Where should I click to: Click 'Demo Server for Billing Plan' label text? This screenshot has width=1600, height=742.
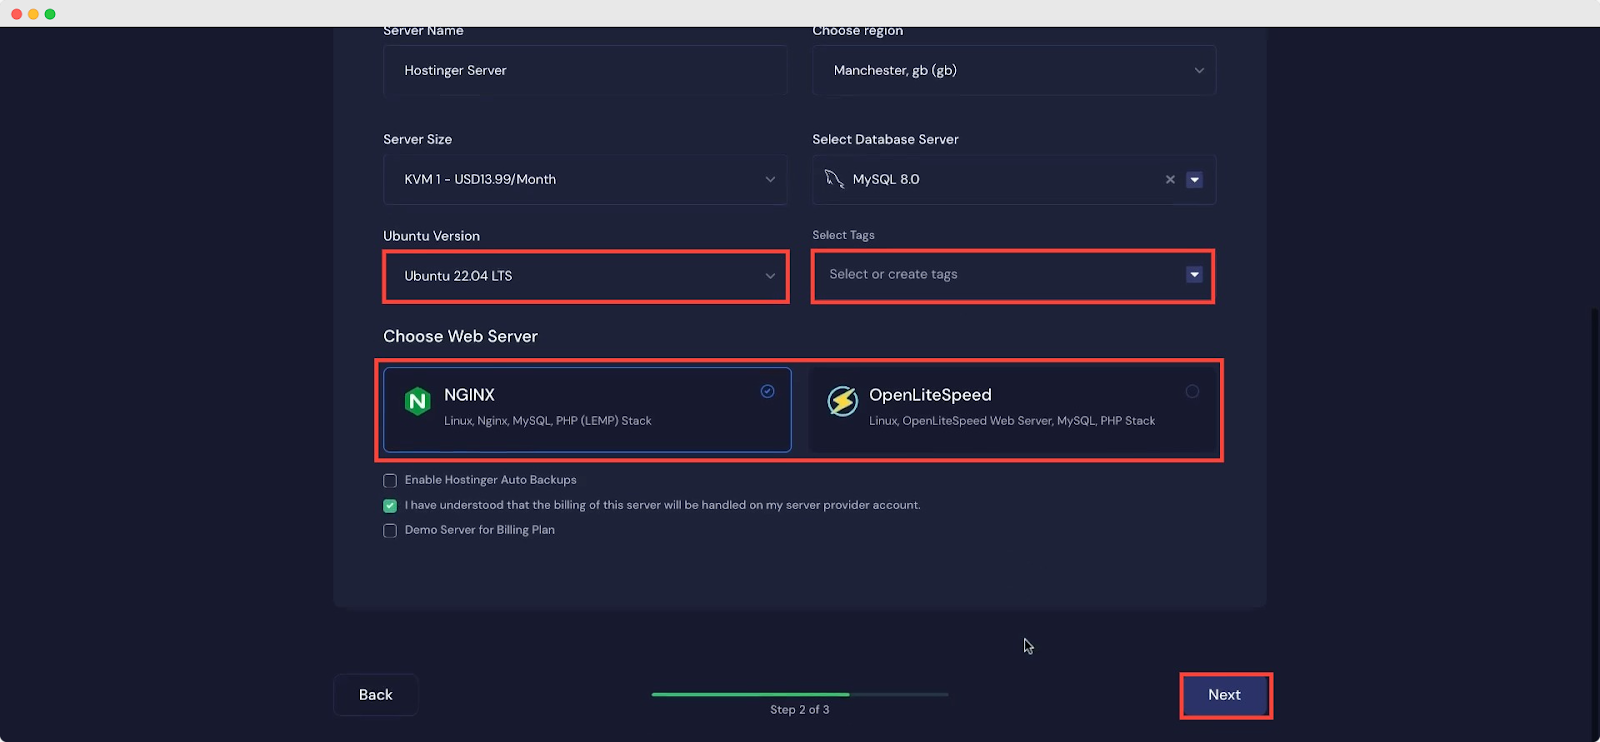point(480,530)
